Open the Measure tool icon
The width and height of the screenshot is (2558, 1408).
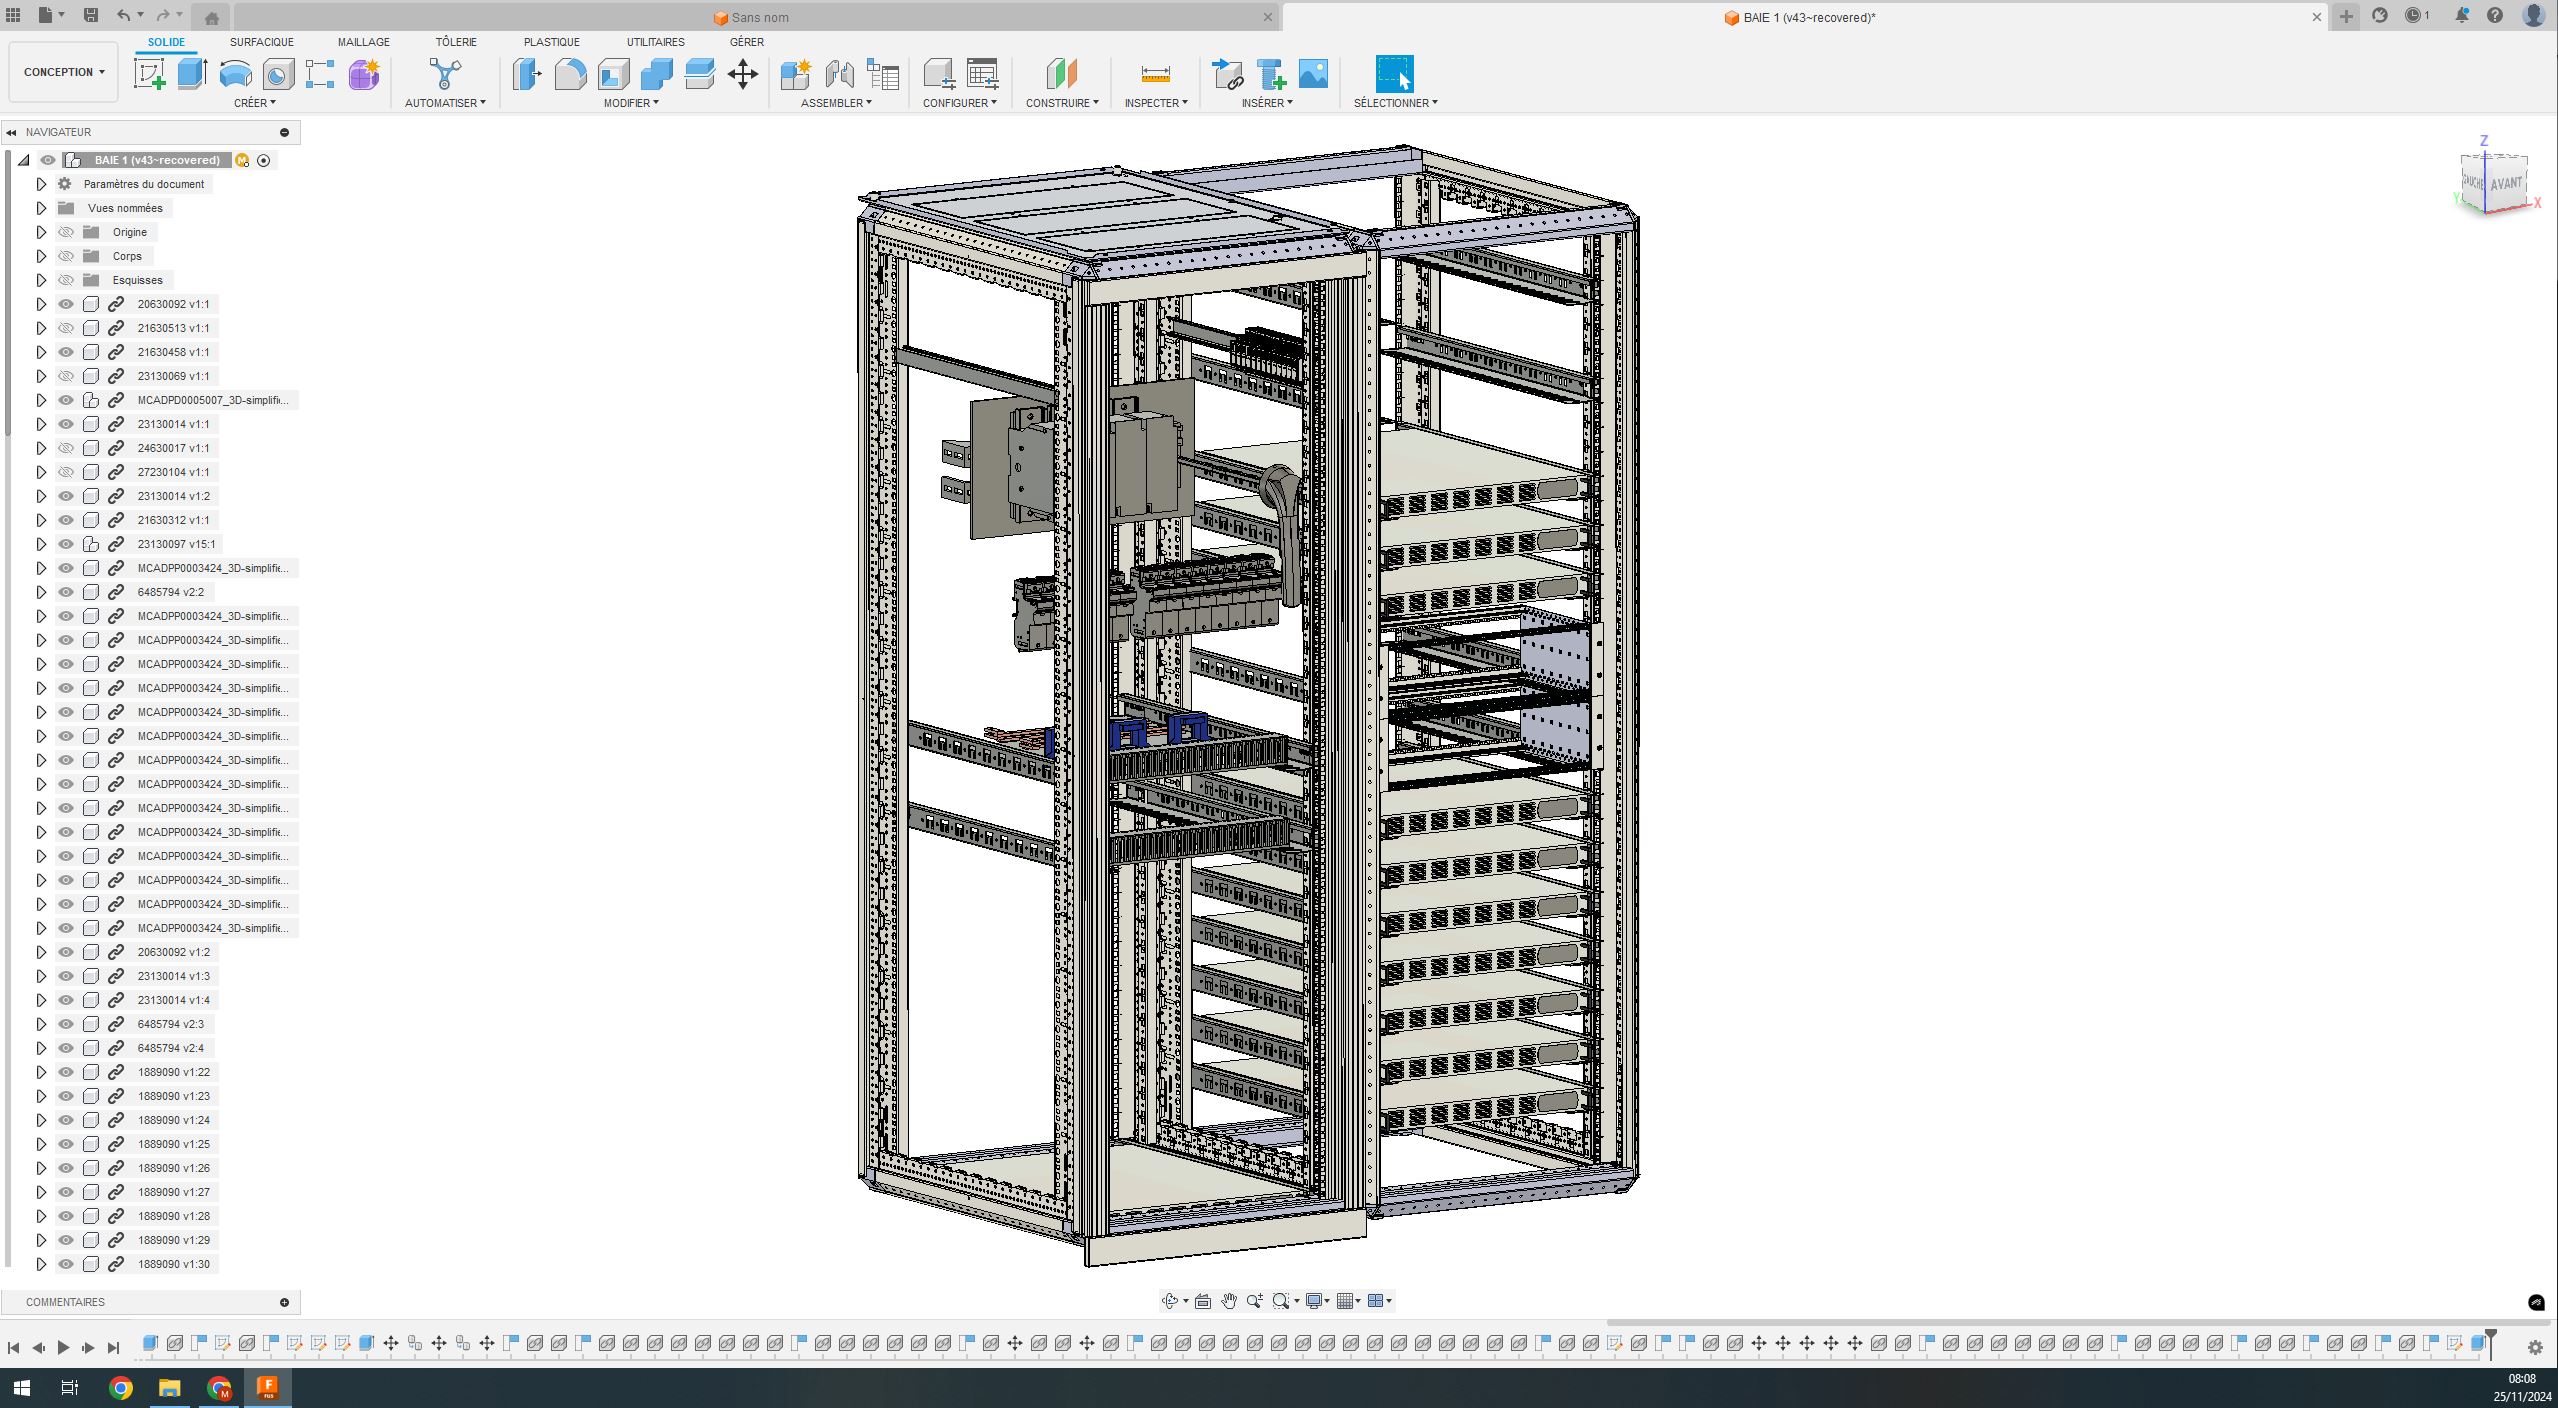click(1155, 74)
